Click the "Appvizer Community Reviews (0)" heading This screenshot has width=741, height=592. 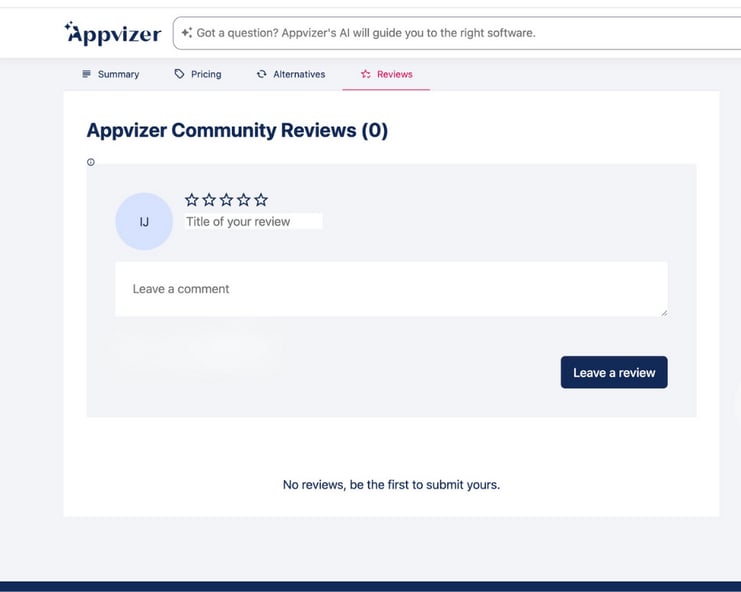click(x=237, y=130)
